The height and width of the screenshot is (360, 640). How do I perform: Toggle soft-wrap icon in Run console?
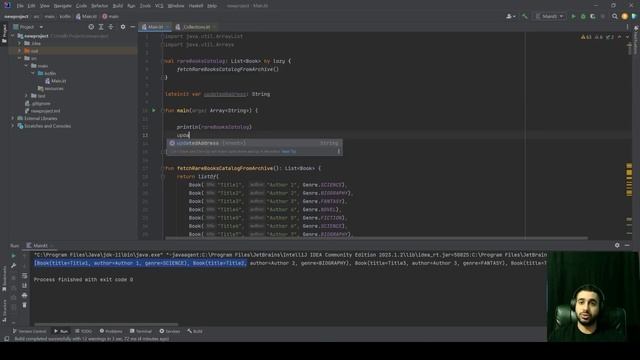[x=24, y=276]
